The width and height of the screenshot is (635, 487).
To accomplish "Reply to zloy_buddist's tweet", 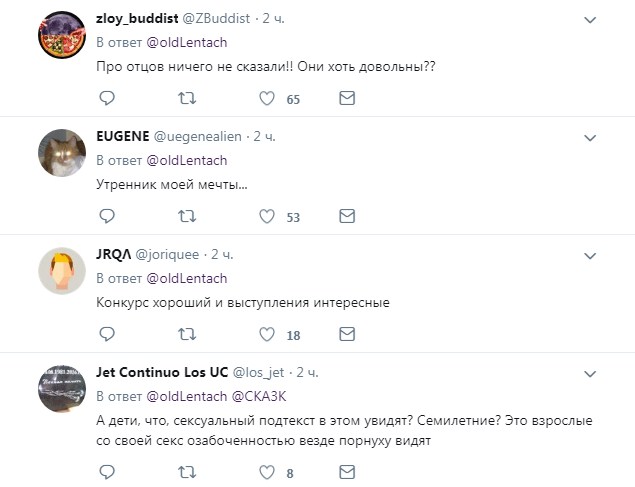I will [107, 99].
